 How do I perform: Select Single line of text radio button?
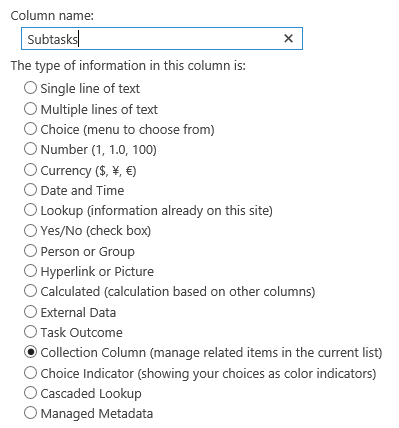[30, 88]
